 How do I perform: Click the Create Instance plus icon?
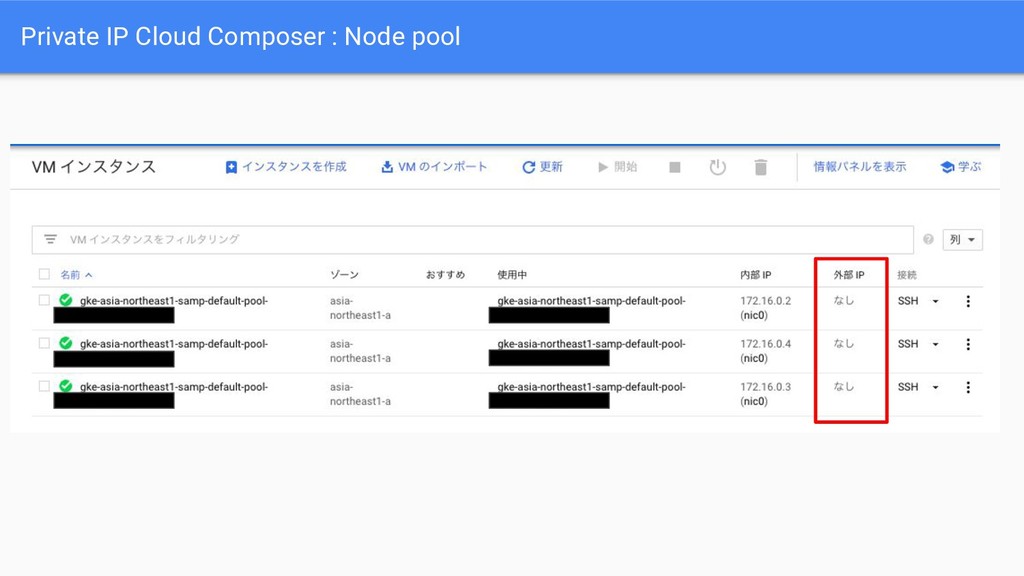[x=231, y=167]
